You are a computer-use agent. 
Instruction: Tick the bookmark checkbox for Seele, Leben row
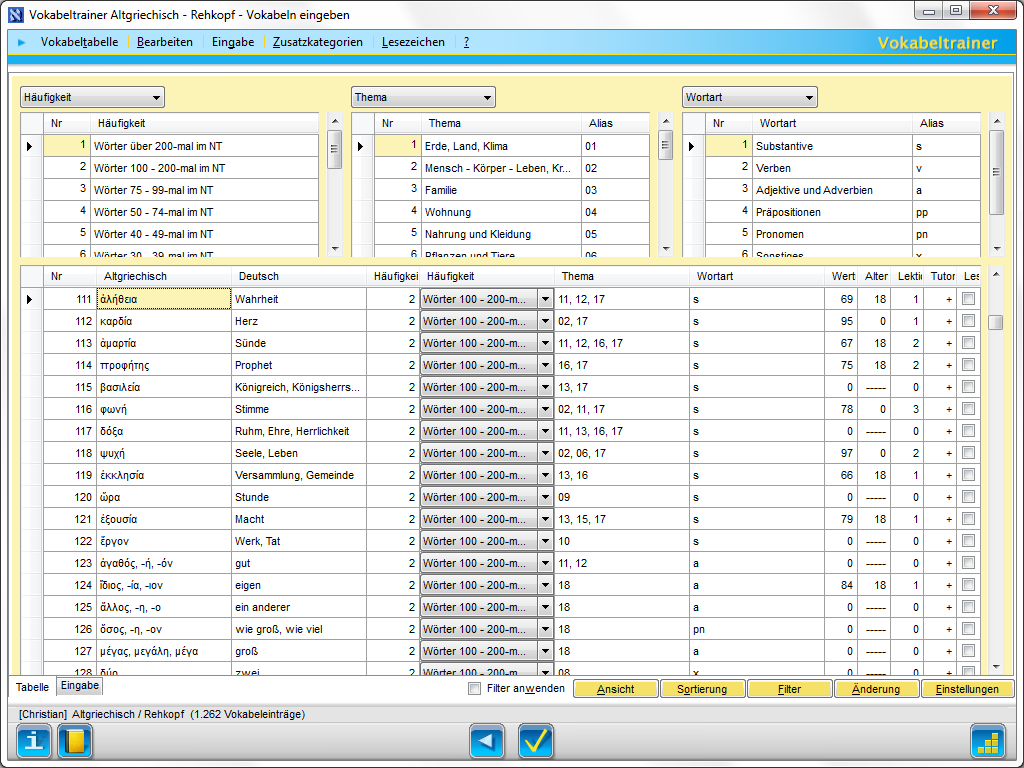968,453
